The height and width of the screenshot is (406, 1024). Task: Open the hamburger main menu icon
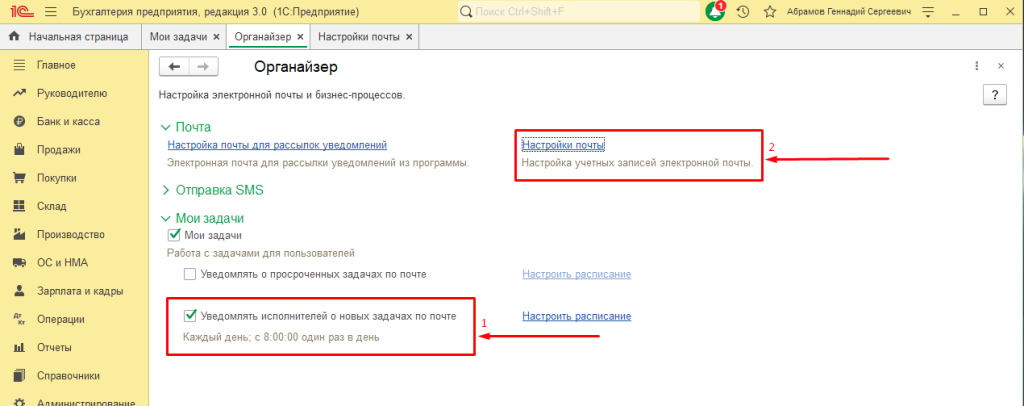click(52, 12)
